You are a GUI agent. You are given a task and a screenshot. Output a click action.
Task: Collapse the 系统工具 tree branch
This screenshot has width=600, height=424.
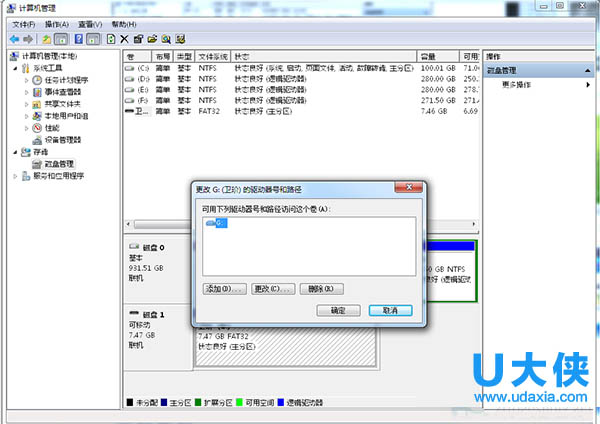[15, 68]
